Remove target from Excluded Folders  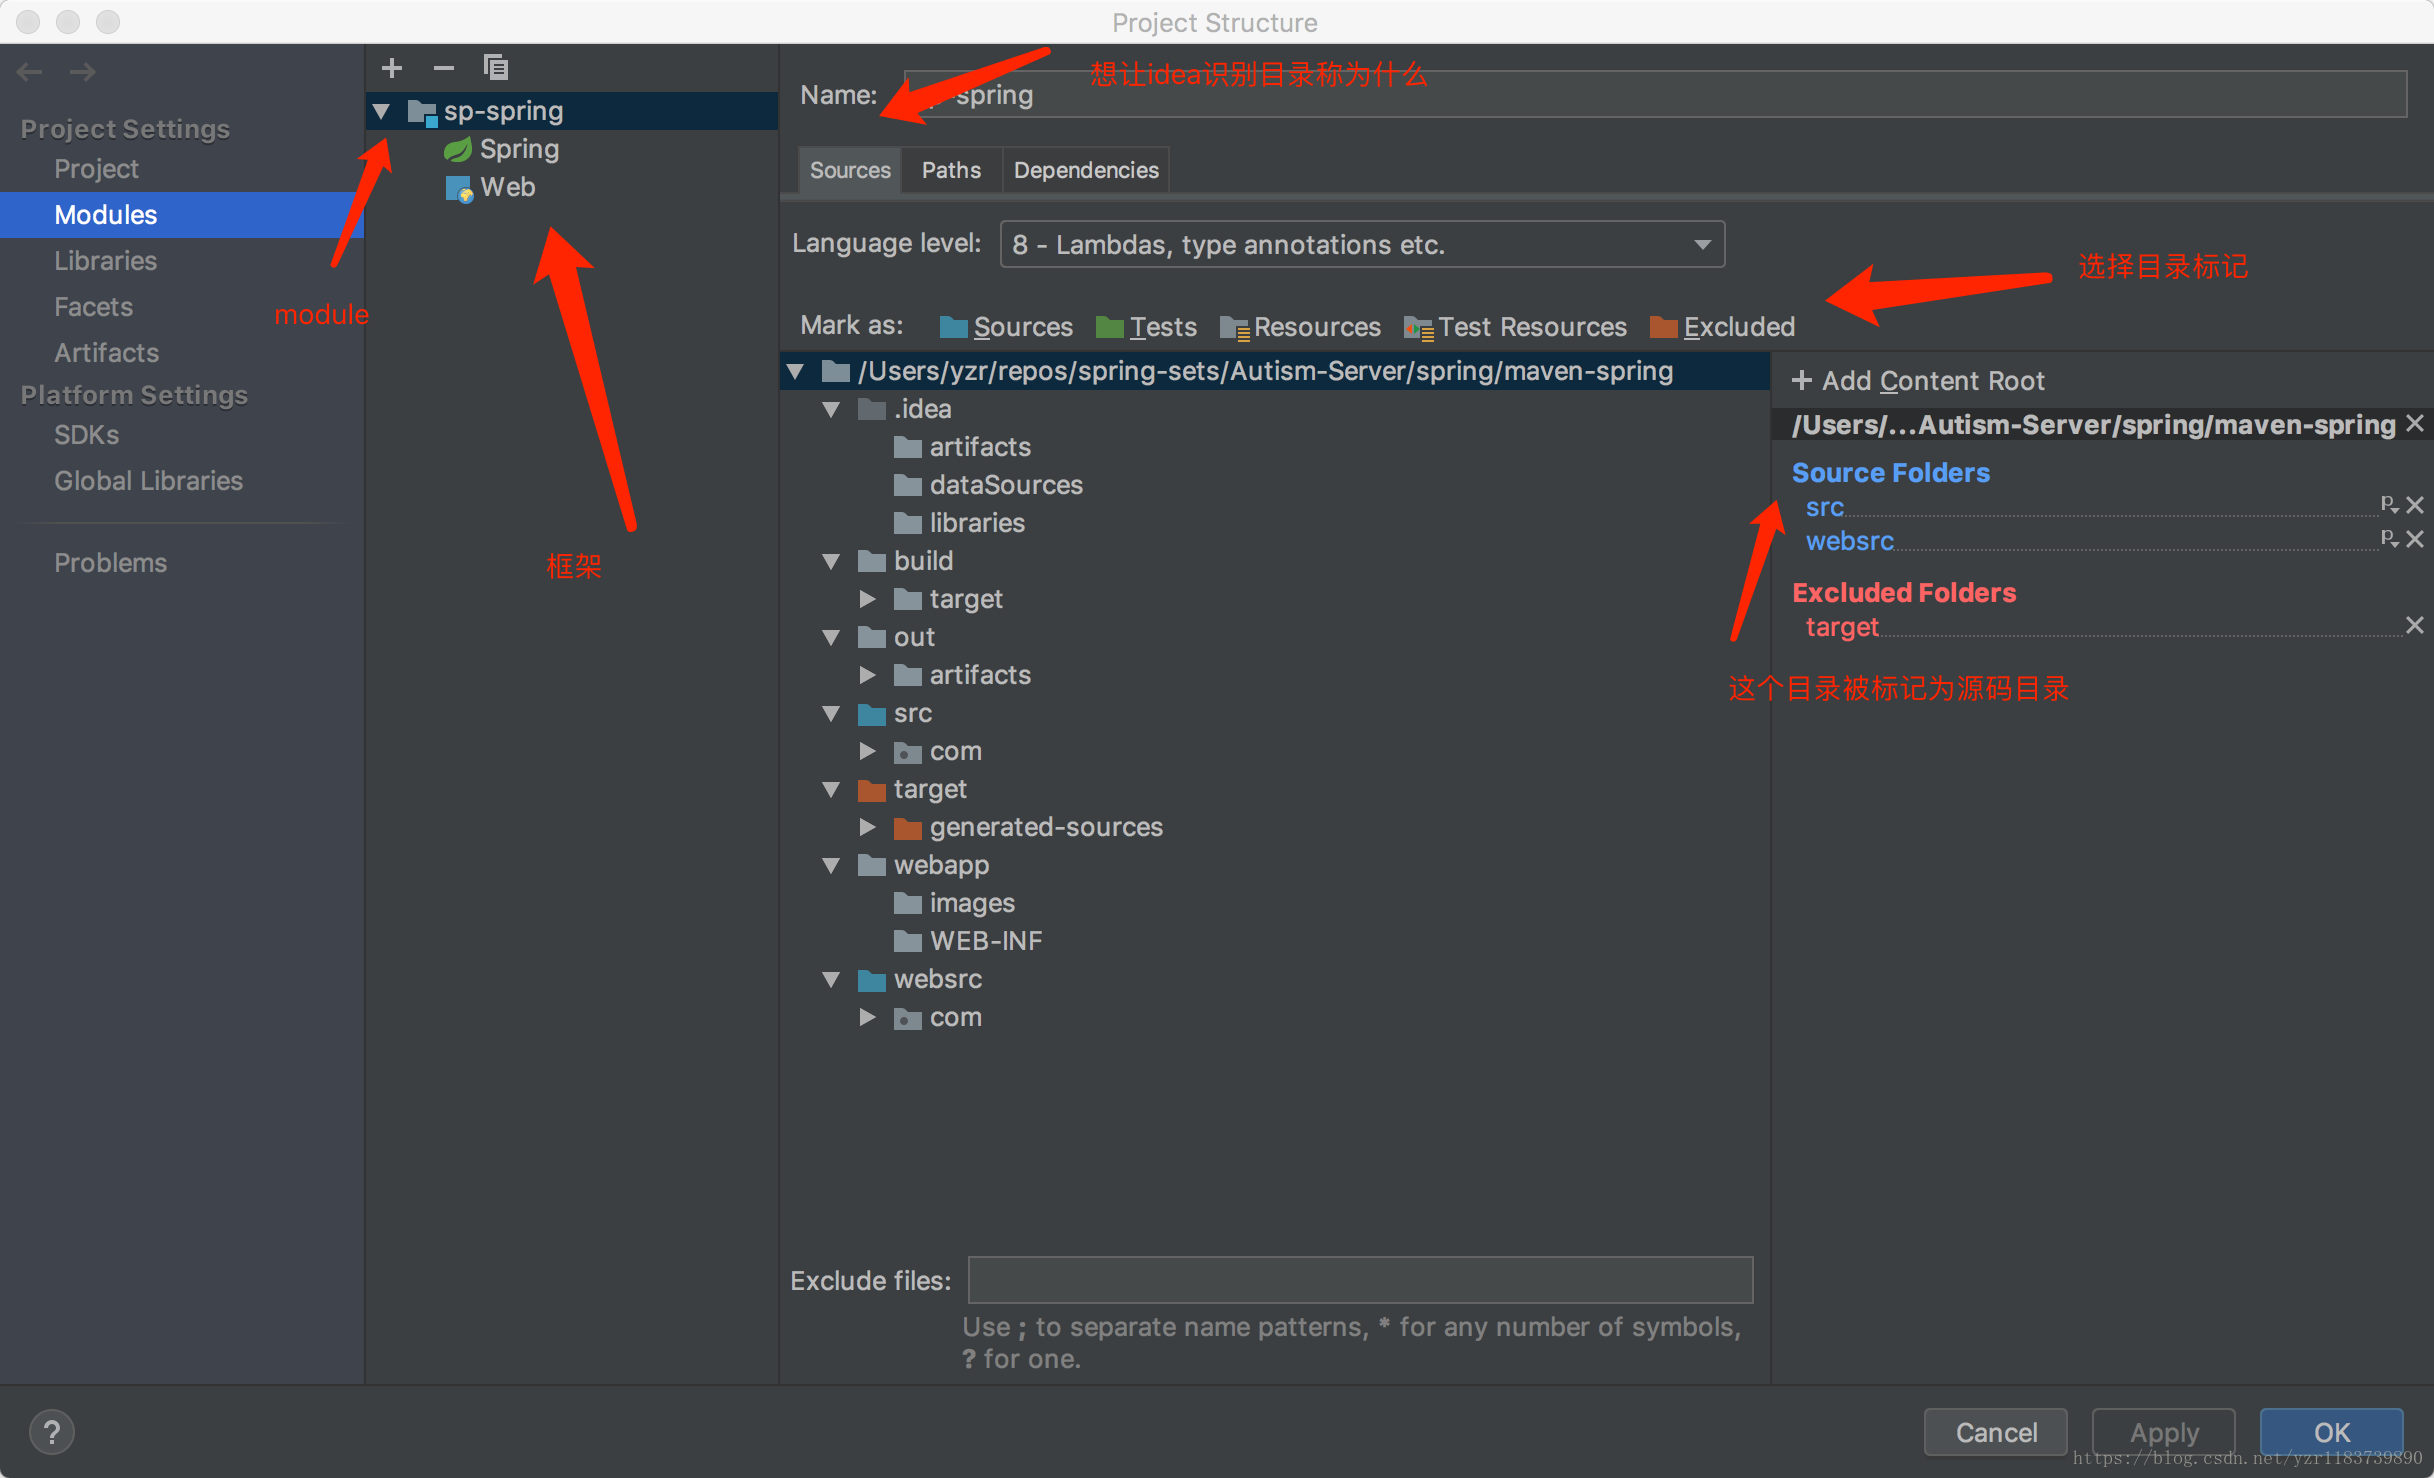tap(2417, 625)
